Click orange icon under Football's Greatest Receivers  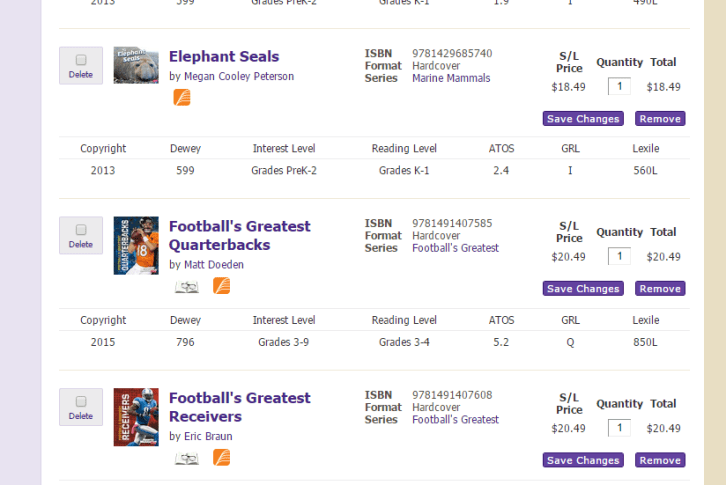[221, 457]
